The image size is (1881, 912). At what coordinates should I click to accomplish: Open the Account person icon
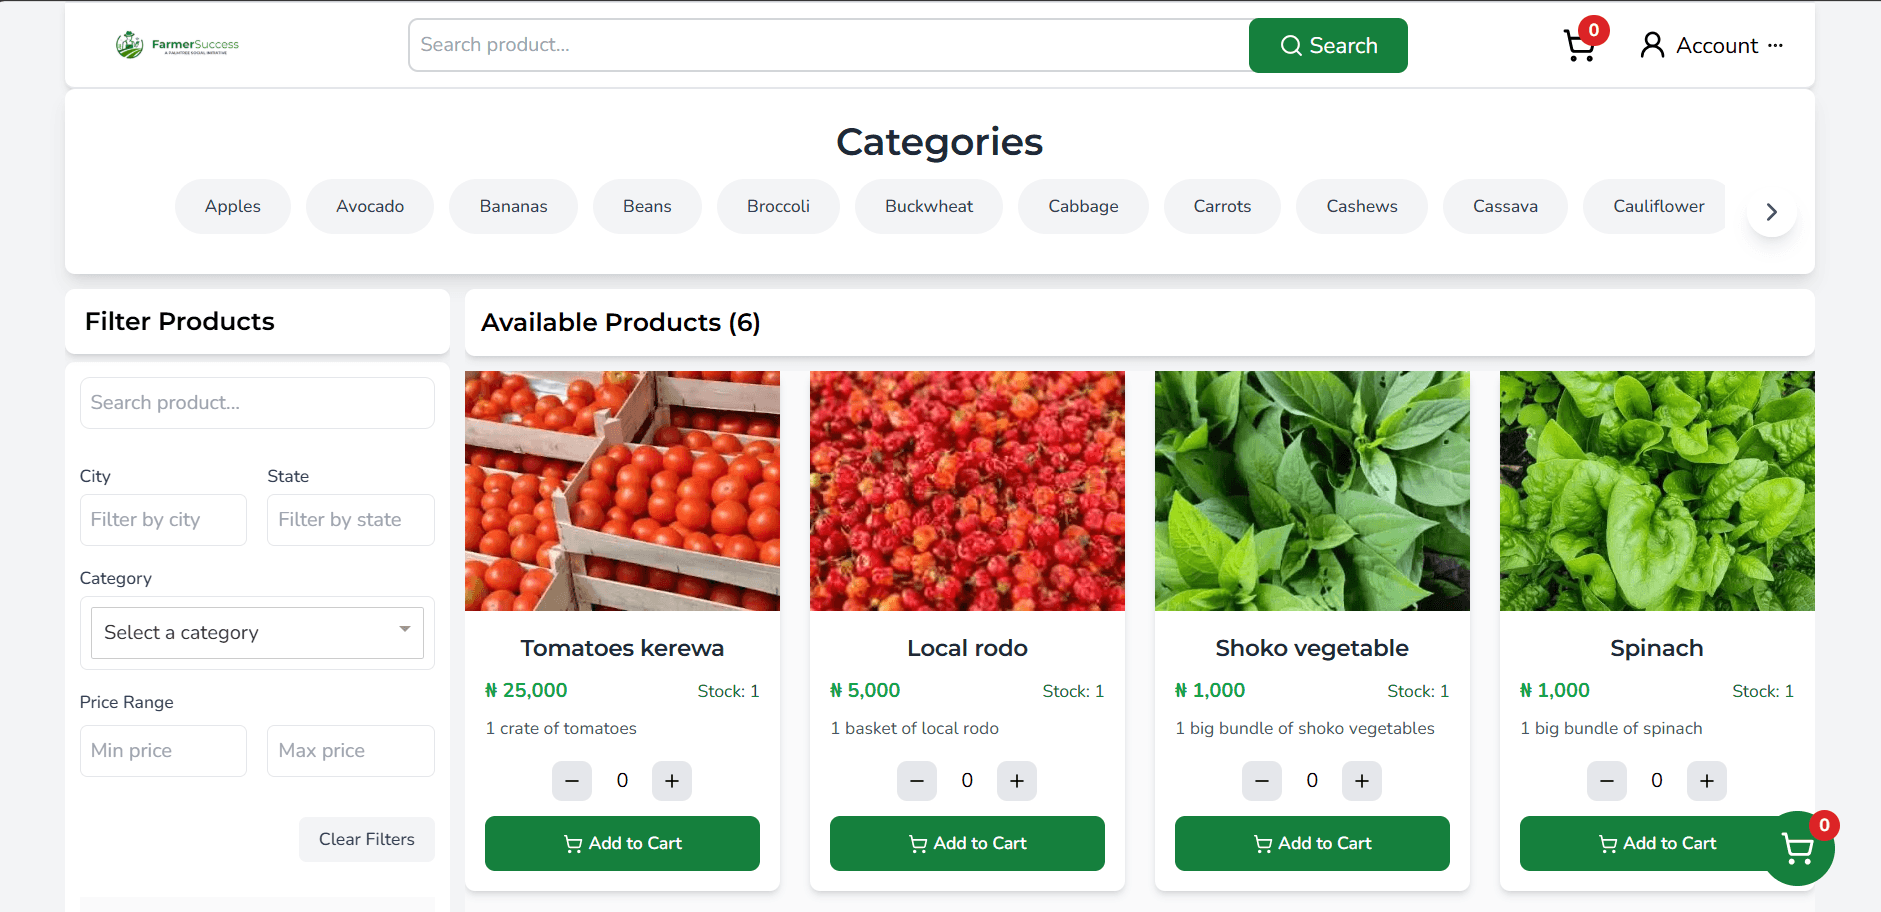coord(1652,44)
